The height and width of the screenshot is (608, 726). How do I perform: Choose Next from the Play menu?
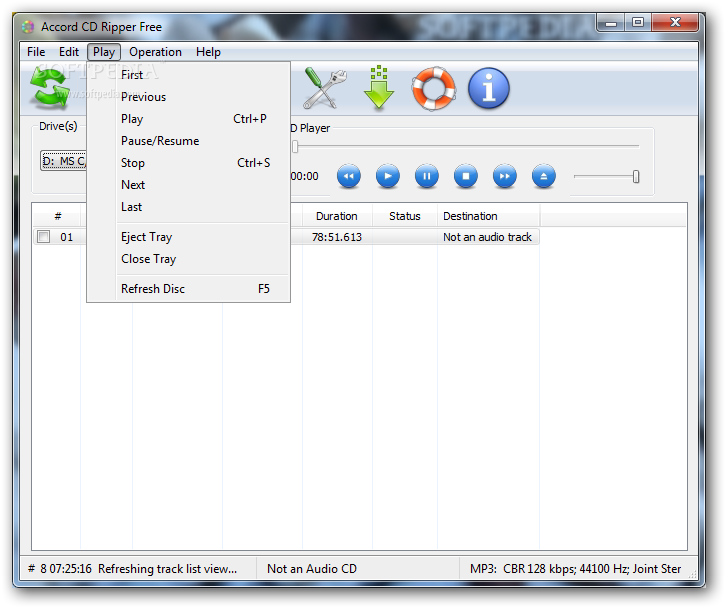point(188,185)
